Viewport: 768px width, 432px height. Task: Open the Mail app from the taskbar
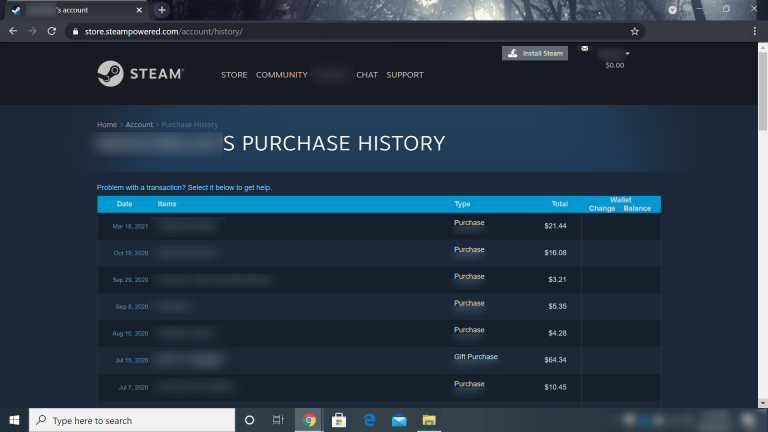point(399,420)
